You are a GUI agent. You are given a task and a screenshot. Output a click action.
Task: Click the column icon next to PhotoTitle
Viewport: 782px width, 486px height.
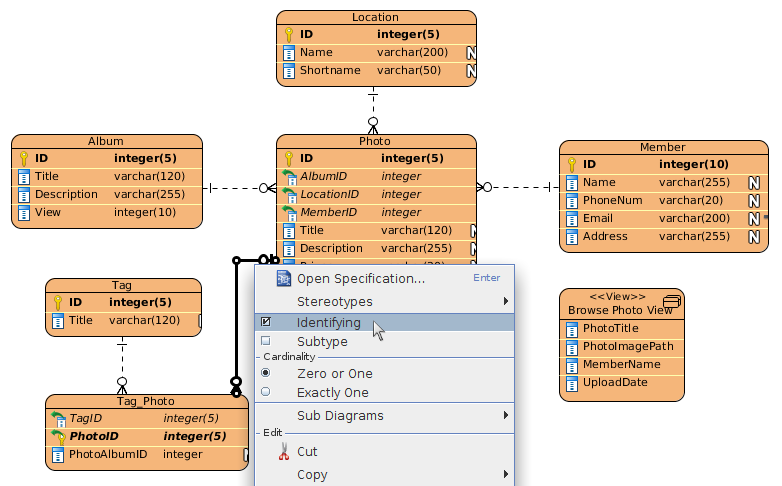571,328
